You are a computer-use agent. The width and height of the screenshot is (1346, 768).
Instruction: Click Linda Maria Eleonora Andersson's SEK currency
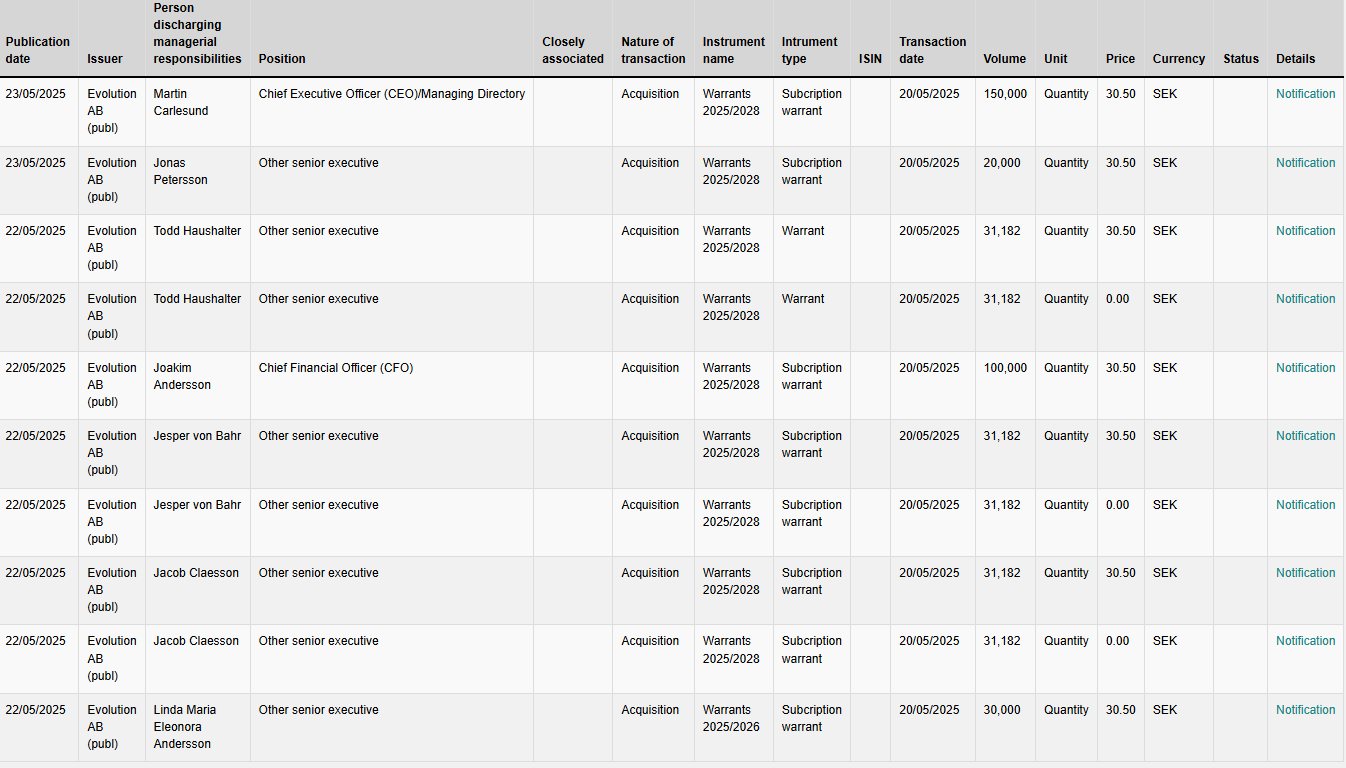[1165, 710]
